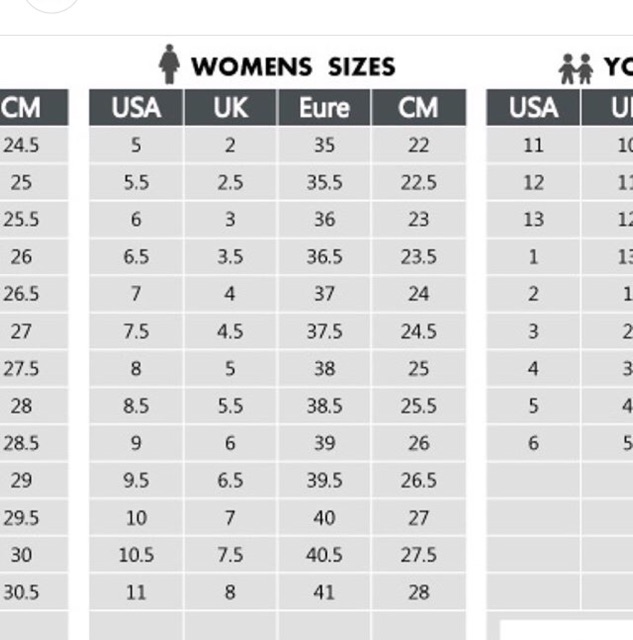
Task: Select the womens UK column header
Action: (231, 107)
